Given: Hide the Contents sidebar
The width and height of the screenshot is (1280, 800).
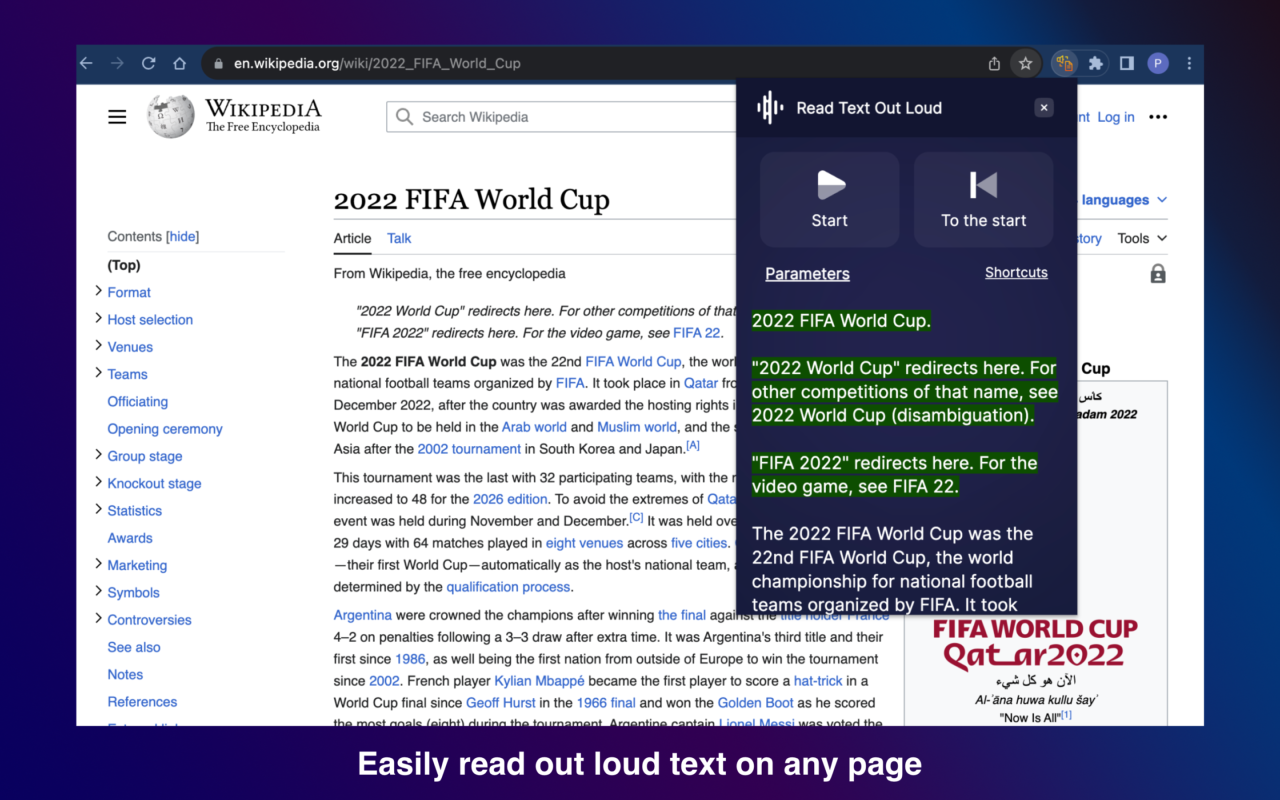Looking at the screenshot, I should [183, 236].
